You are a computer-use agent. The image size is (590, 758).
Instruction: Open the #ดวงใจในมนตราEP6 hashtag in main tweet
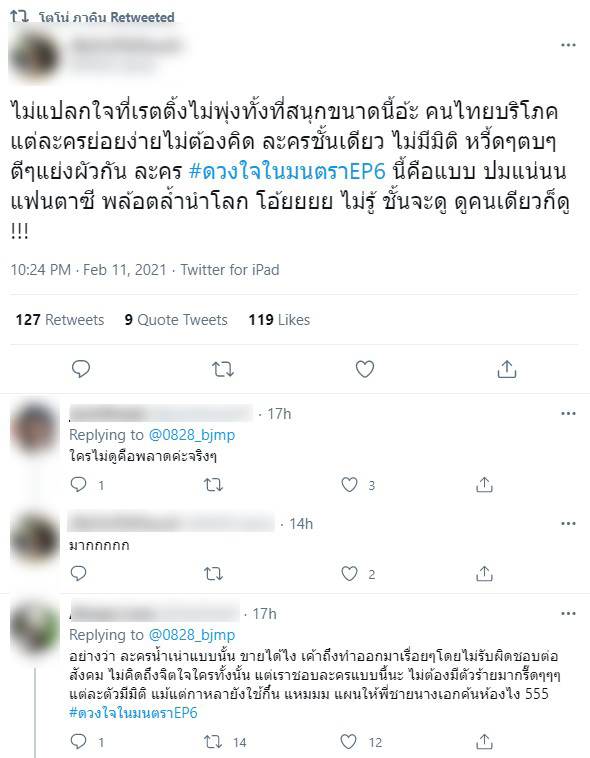[x=287, y=172]
